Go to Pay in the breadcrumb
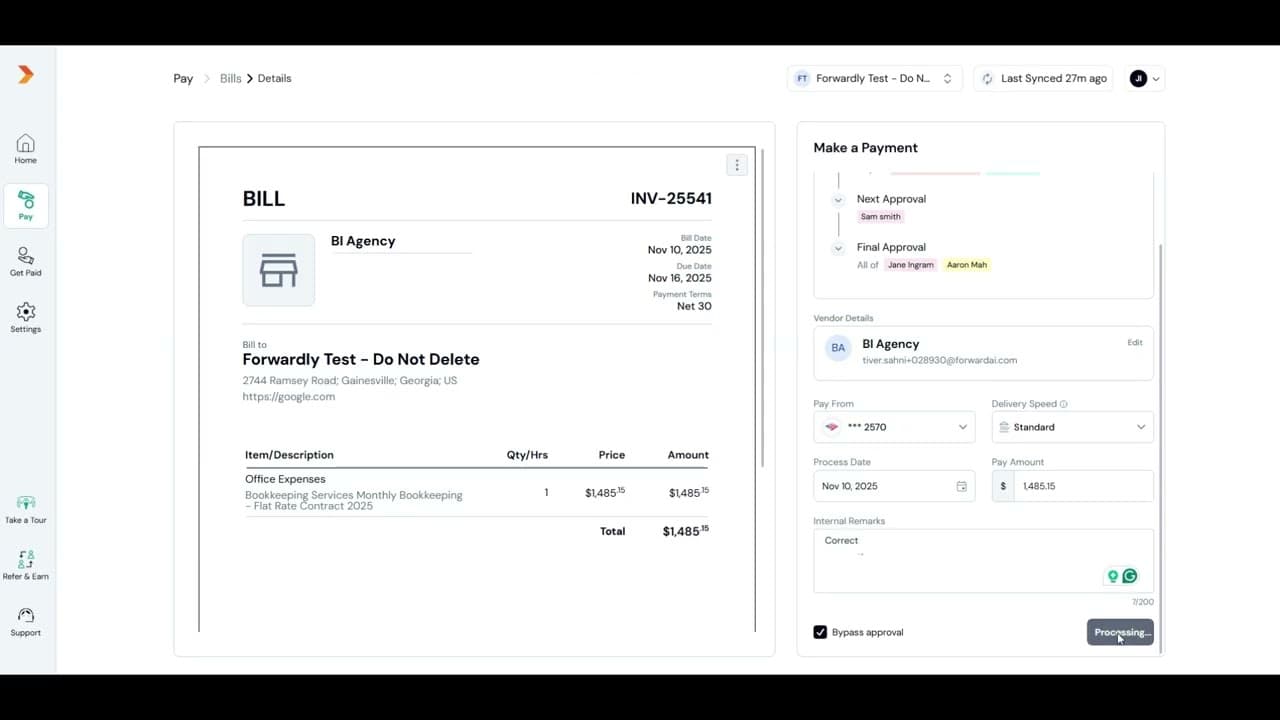 (x=183, y=78)
